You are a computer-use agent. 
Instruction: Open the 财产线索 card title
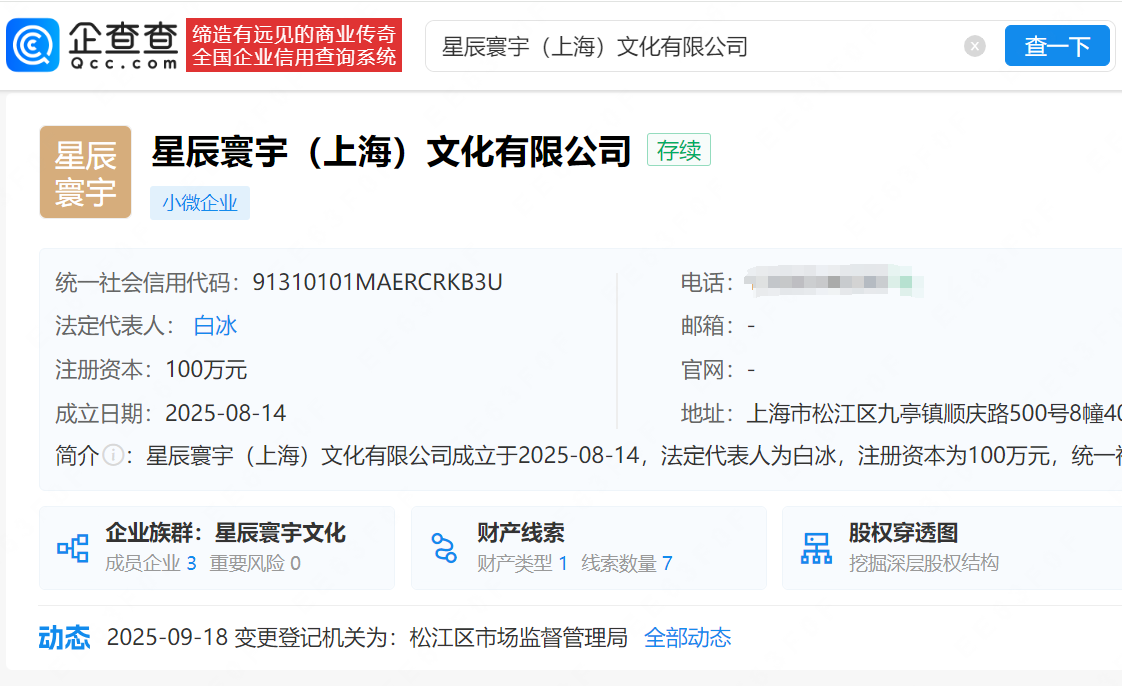[x=520, y=533]
